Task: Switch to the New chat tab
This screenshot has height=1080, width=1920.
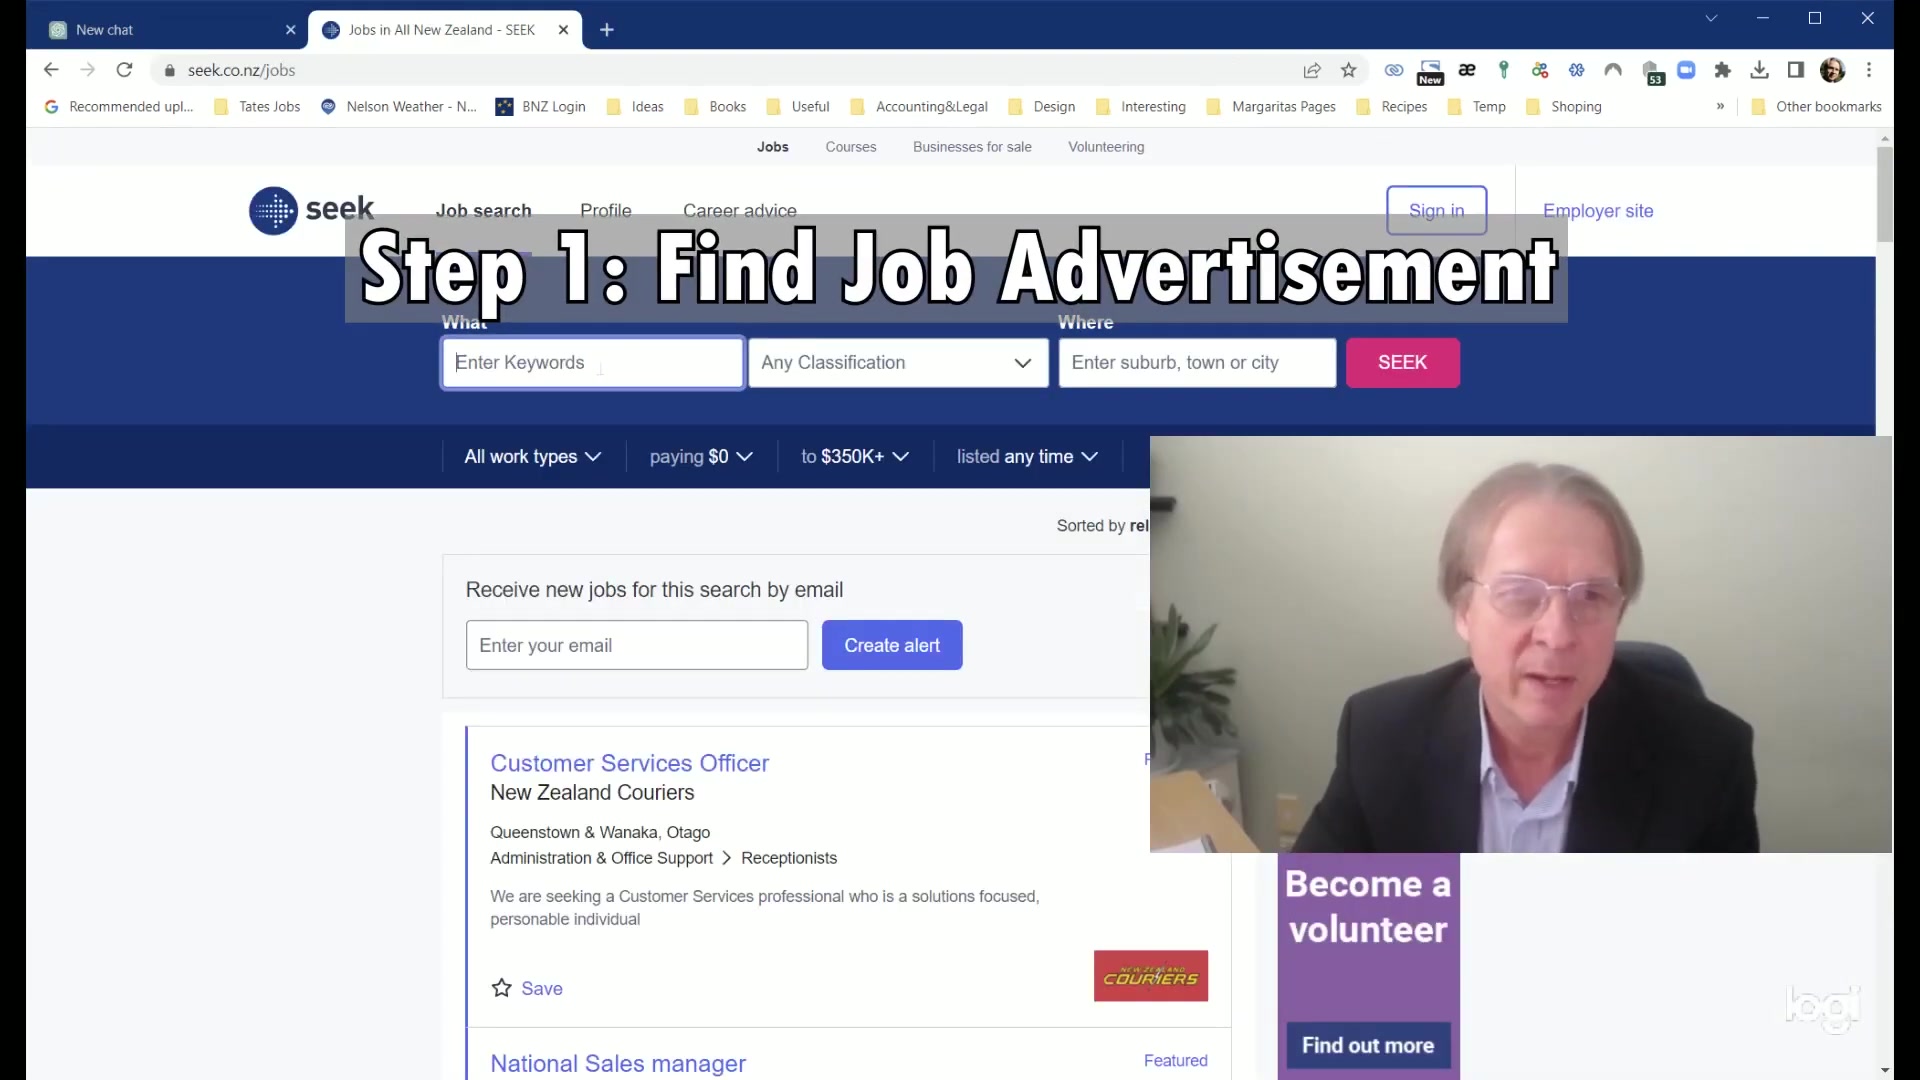Action: (x=170, y=30)
